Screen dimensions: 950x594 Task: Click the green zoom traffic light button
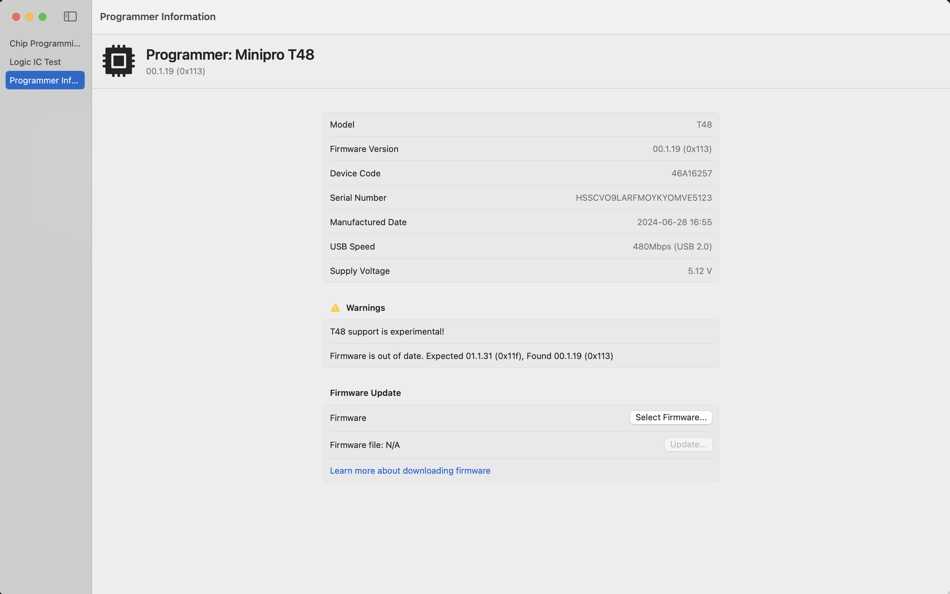point(41,16)
